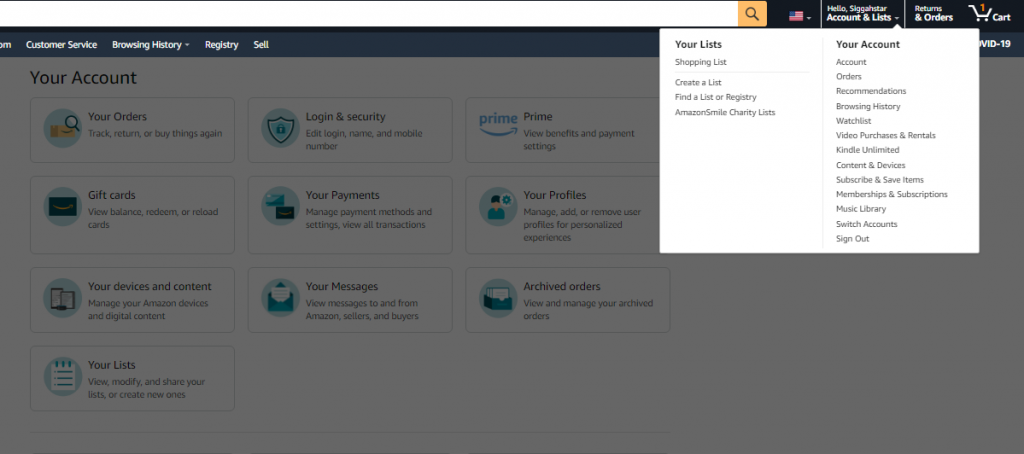Open Registry in navigation bar
Image resolution: width=1024 pixels, height=454 pixels.
[221, 44]
